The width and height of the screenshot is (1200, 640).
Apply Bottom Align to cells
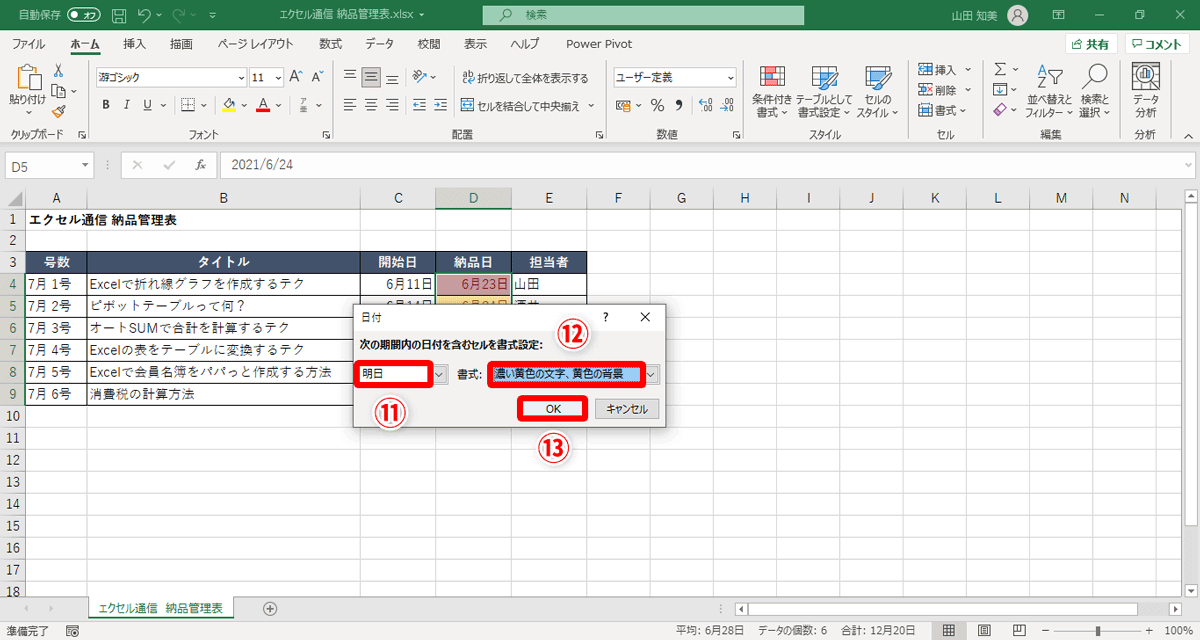point(393,77)
